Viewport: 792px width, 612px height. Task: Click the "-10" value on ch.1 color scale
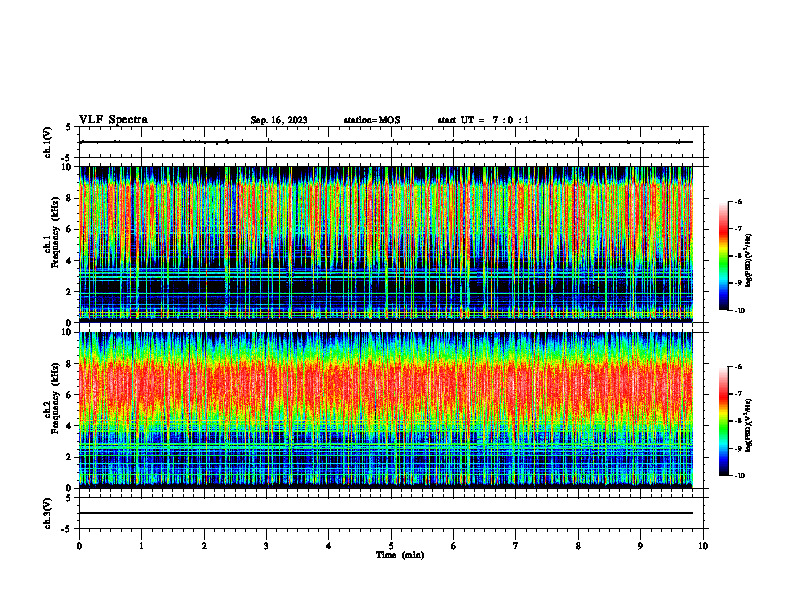tap(739, 311)
